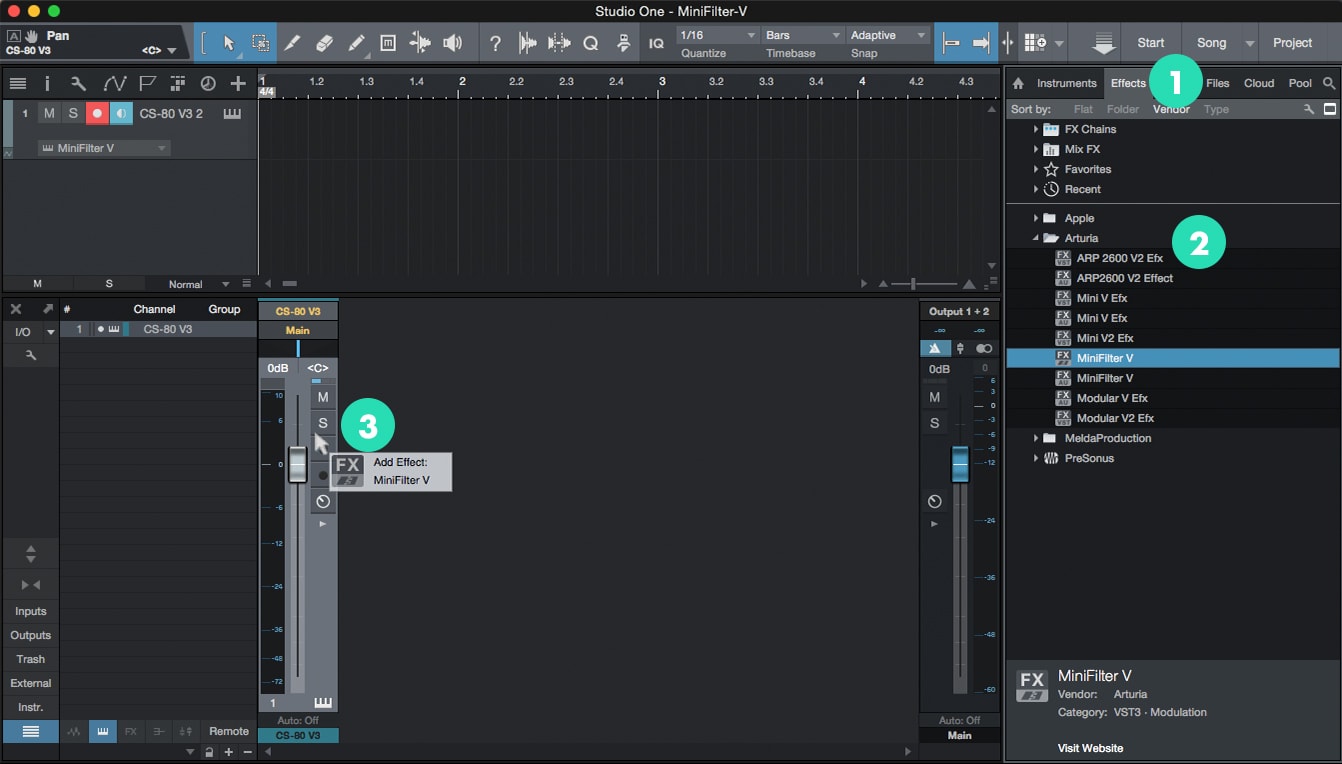Switch to the Pool browser tab
The width and height of the screenshot is (1342, 764).
coord(1300,83)
